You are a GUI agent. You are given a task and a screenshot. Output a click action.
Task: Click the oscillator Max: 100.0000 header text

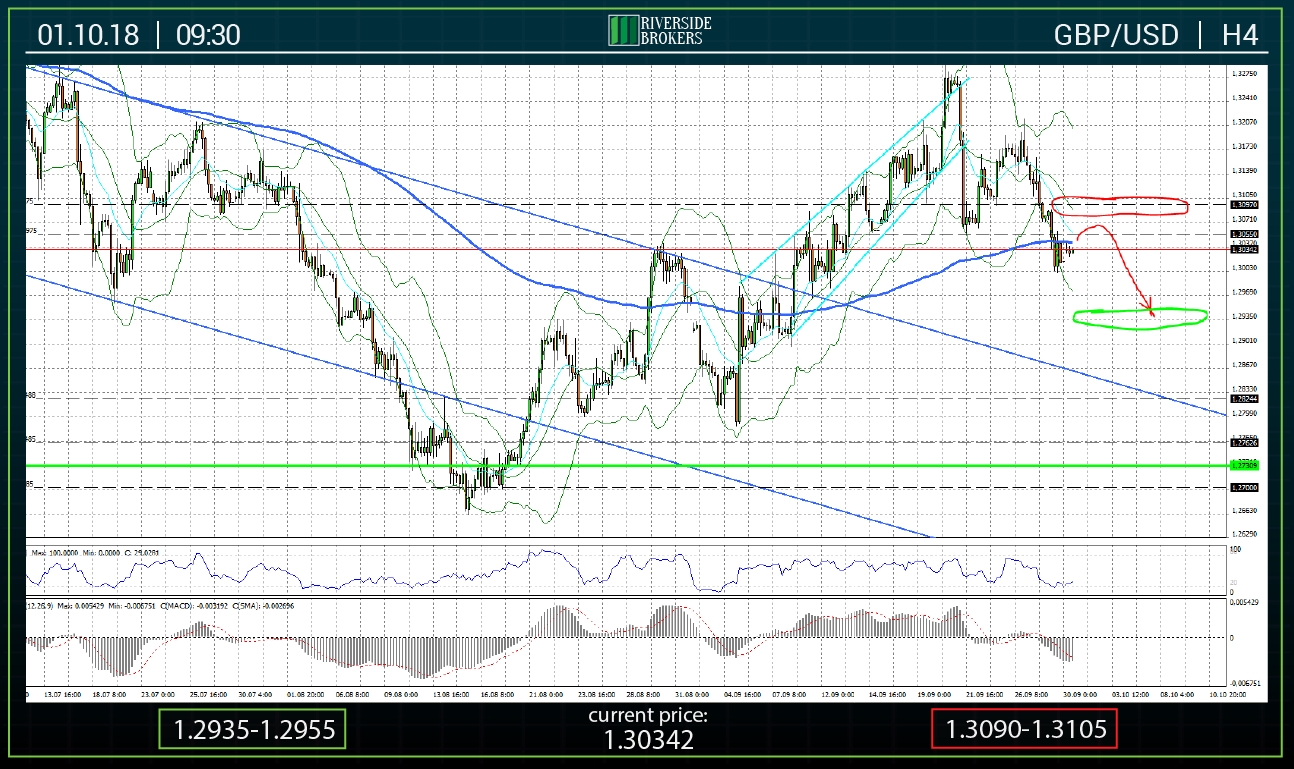pos(57,551)
